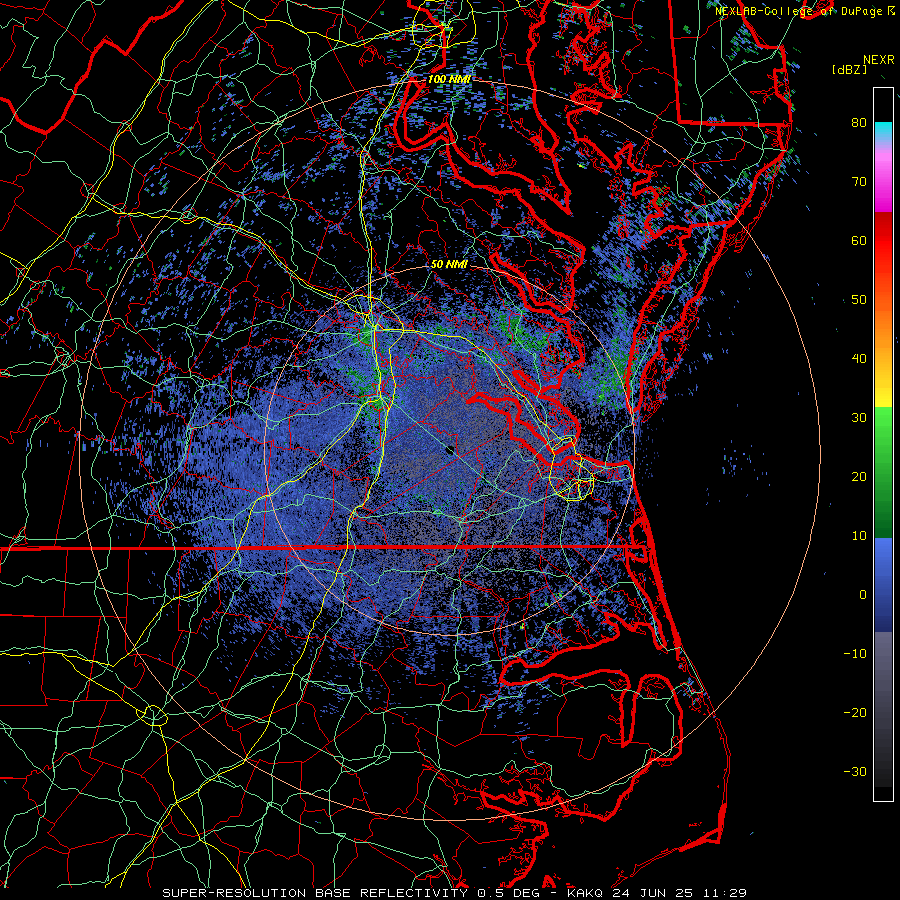Click the -20 value on the dBZ scale
This screenshot has height=900, width=900.
point(855,712)
